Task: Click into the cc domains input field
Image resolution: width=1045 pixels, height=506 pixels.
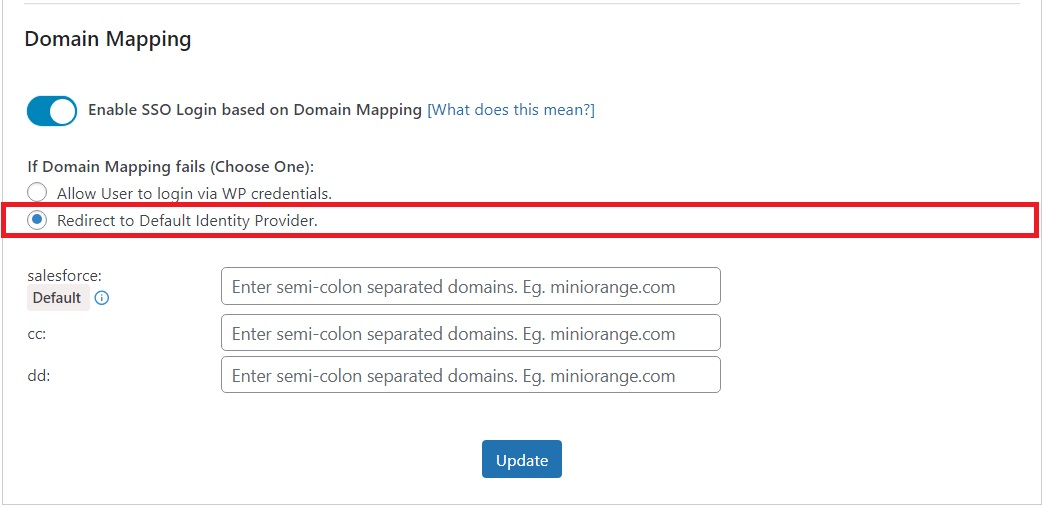Action: coord(470,334)
